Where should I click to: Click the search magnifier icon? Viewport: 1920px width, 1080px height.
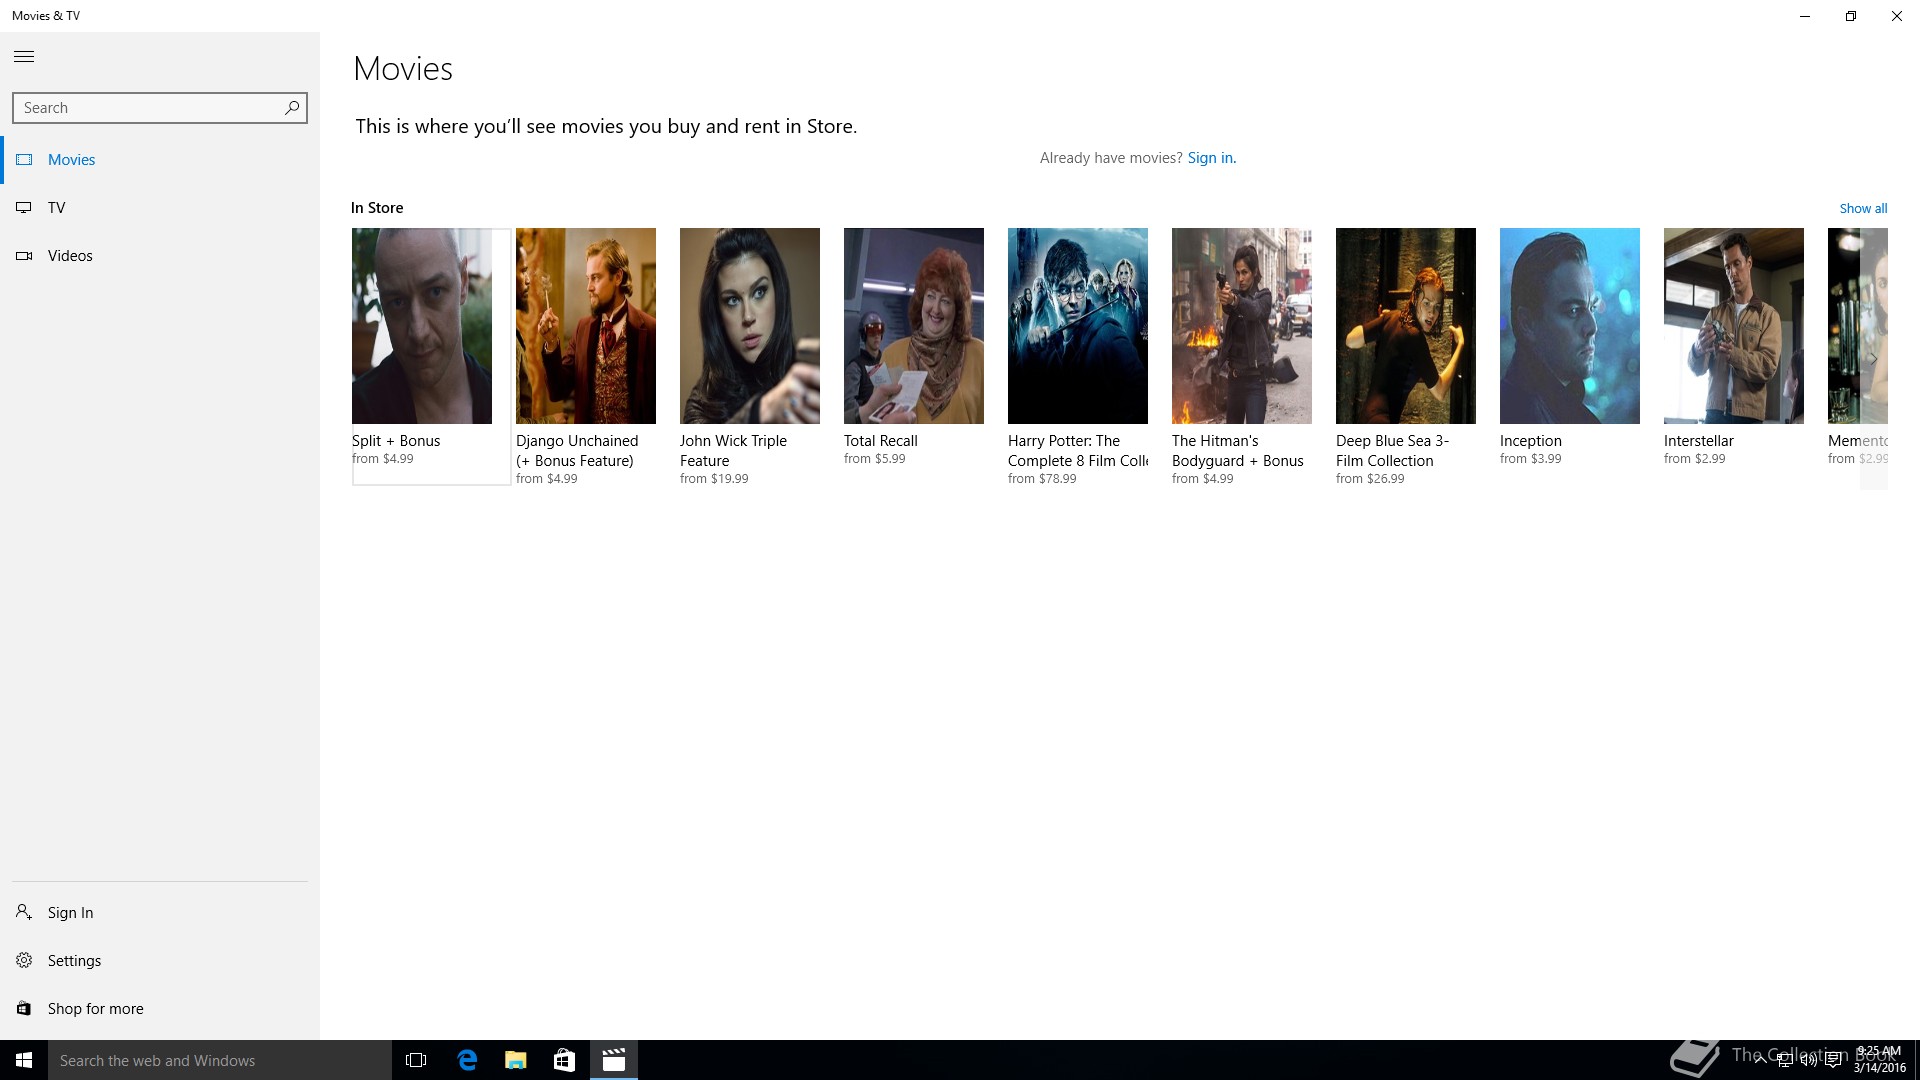point(291,107)
